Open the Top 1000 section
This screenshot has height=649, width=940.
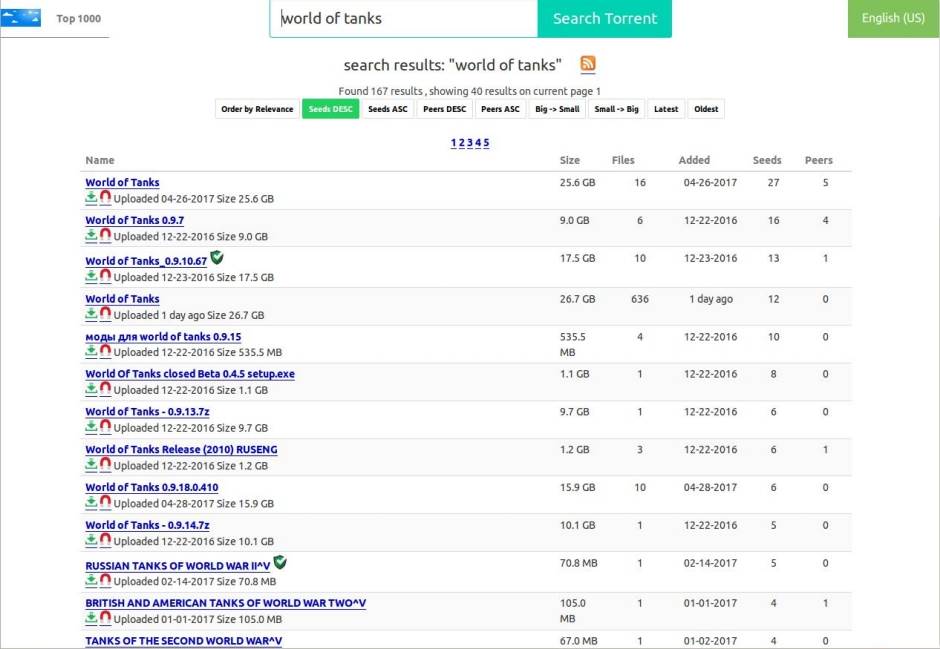pyautogui.click(x=78, y=17)
